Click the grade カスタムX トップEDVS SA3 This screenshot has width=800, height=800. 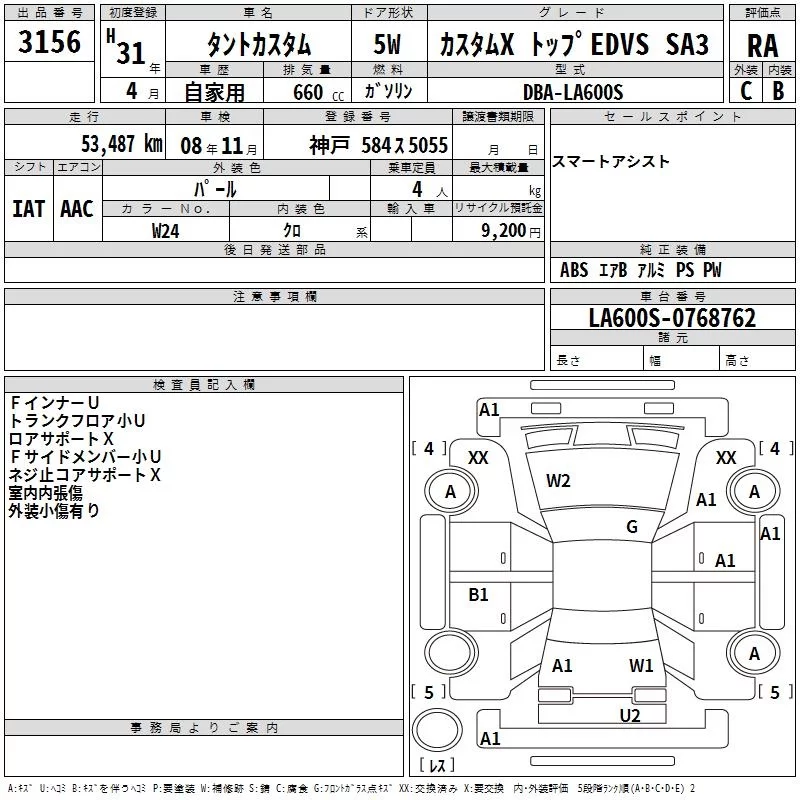point(574,44)
